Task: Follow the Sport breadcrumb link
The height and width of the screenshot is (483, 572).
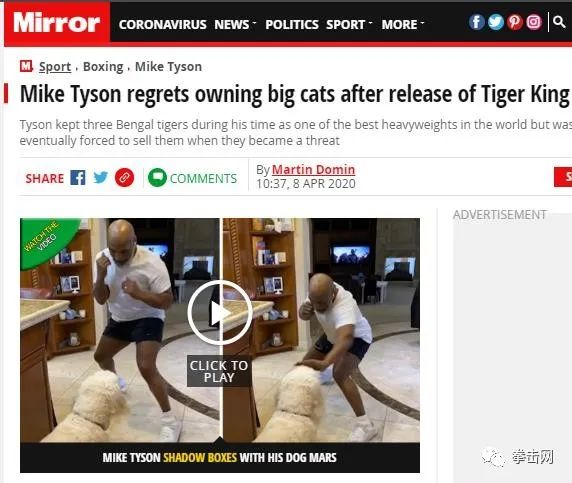Action: click(55, 67)
